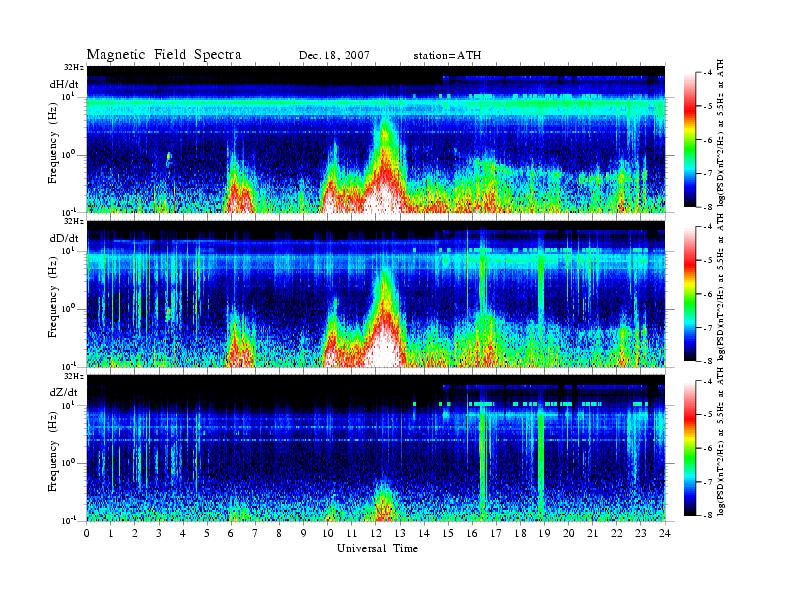Click hour tick "1" on time axis
The width and height of the screenshot is (792, 612).
(x=111, y=533)
